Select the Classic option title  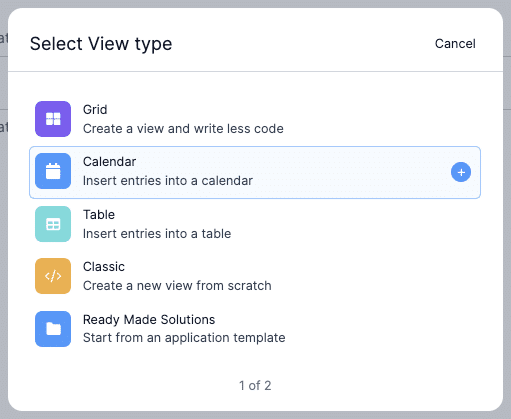click(104, 267)
